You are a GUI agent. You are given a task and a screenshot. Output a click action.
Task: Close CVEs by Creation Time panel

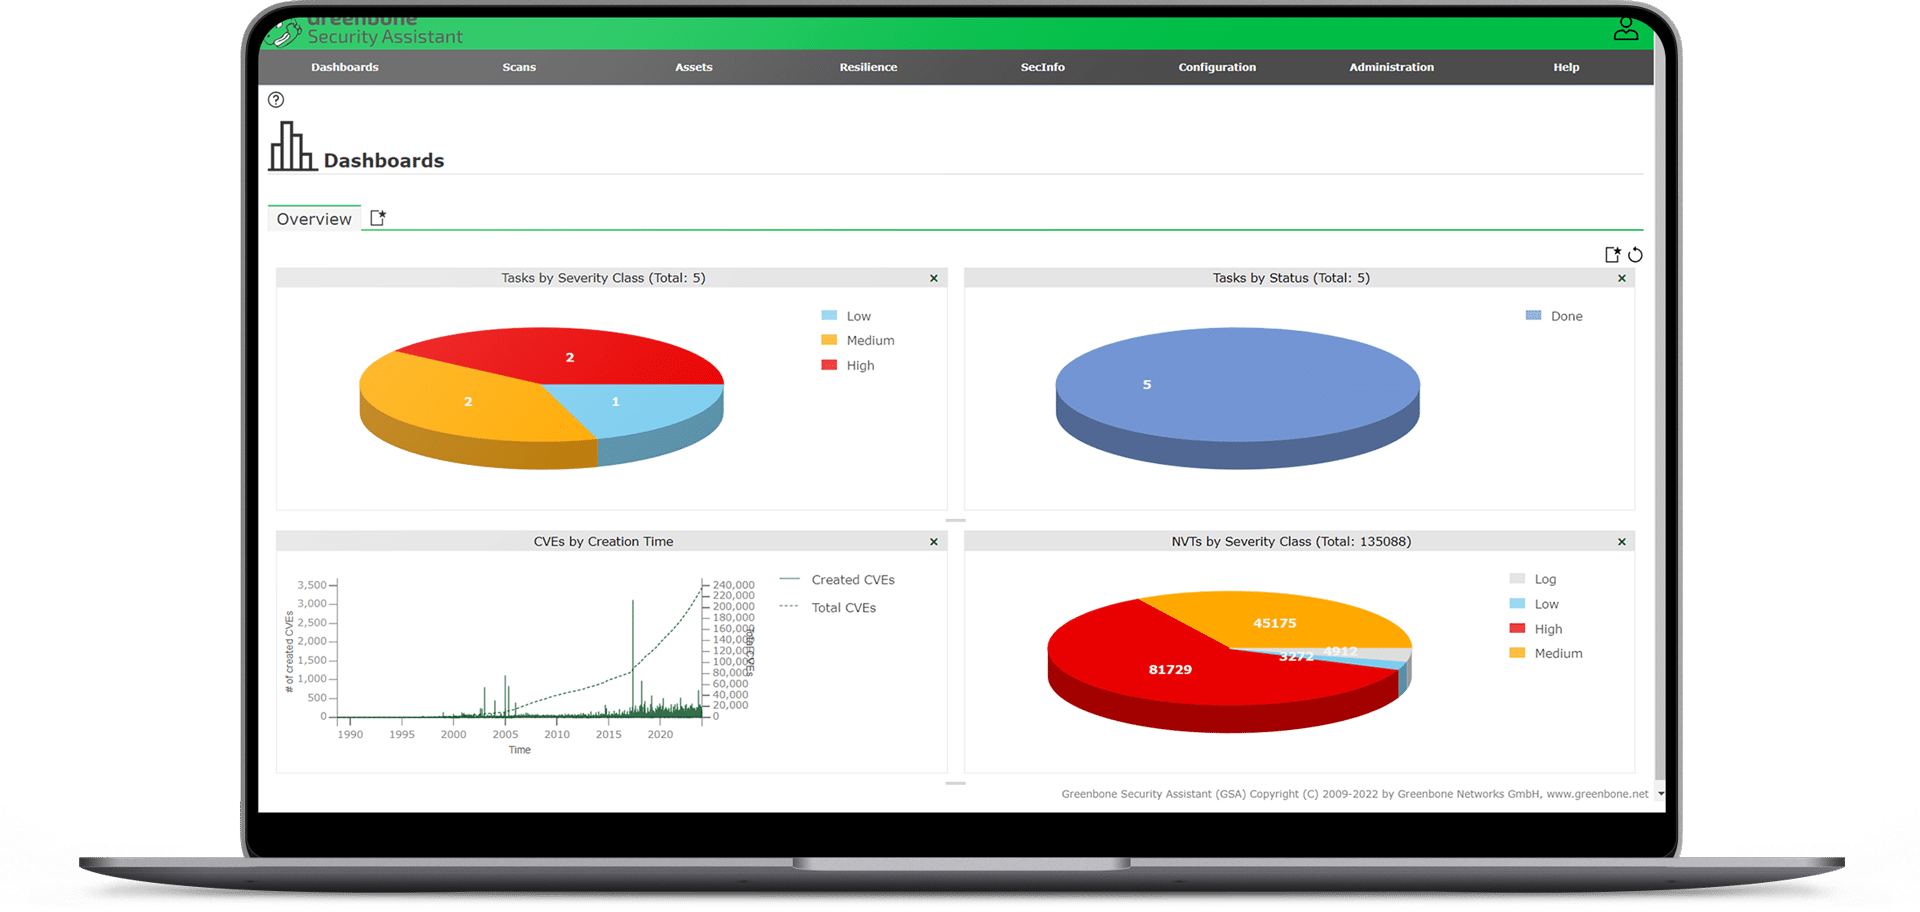click(x=934, y=542)
